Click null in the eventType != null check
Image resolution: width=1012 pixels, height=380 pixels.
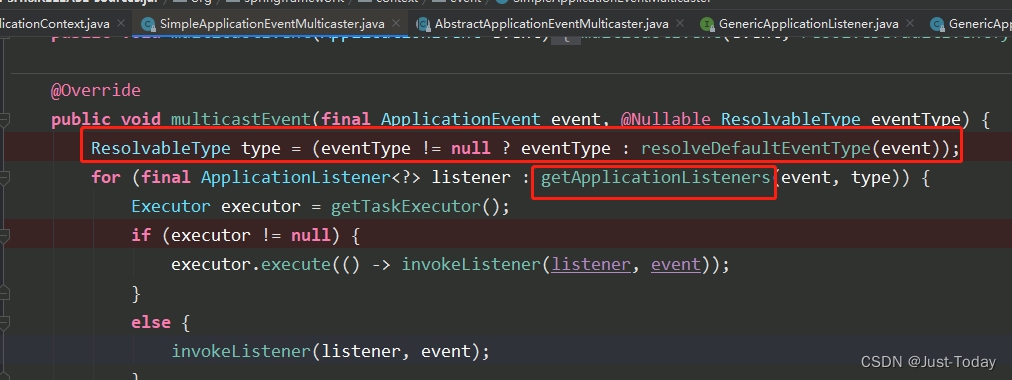tap(471, 148)
